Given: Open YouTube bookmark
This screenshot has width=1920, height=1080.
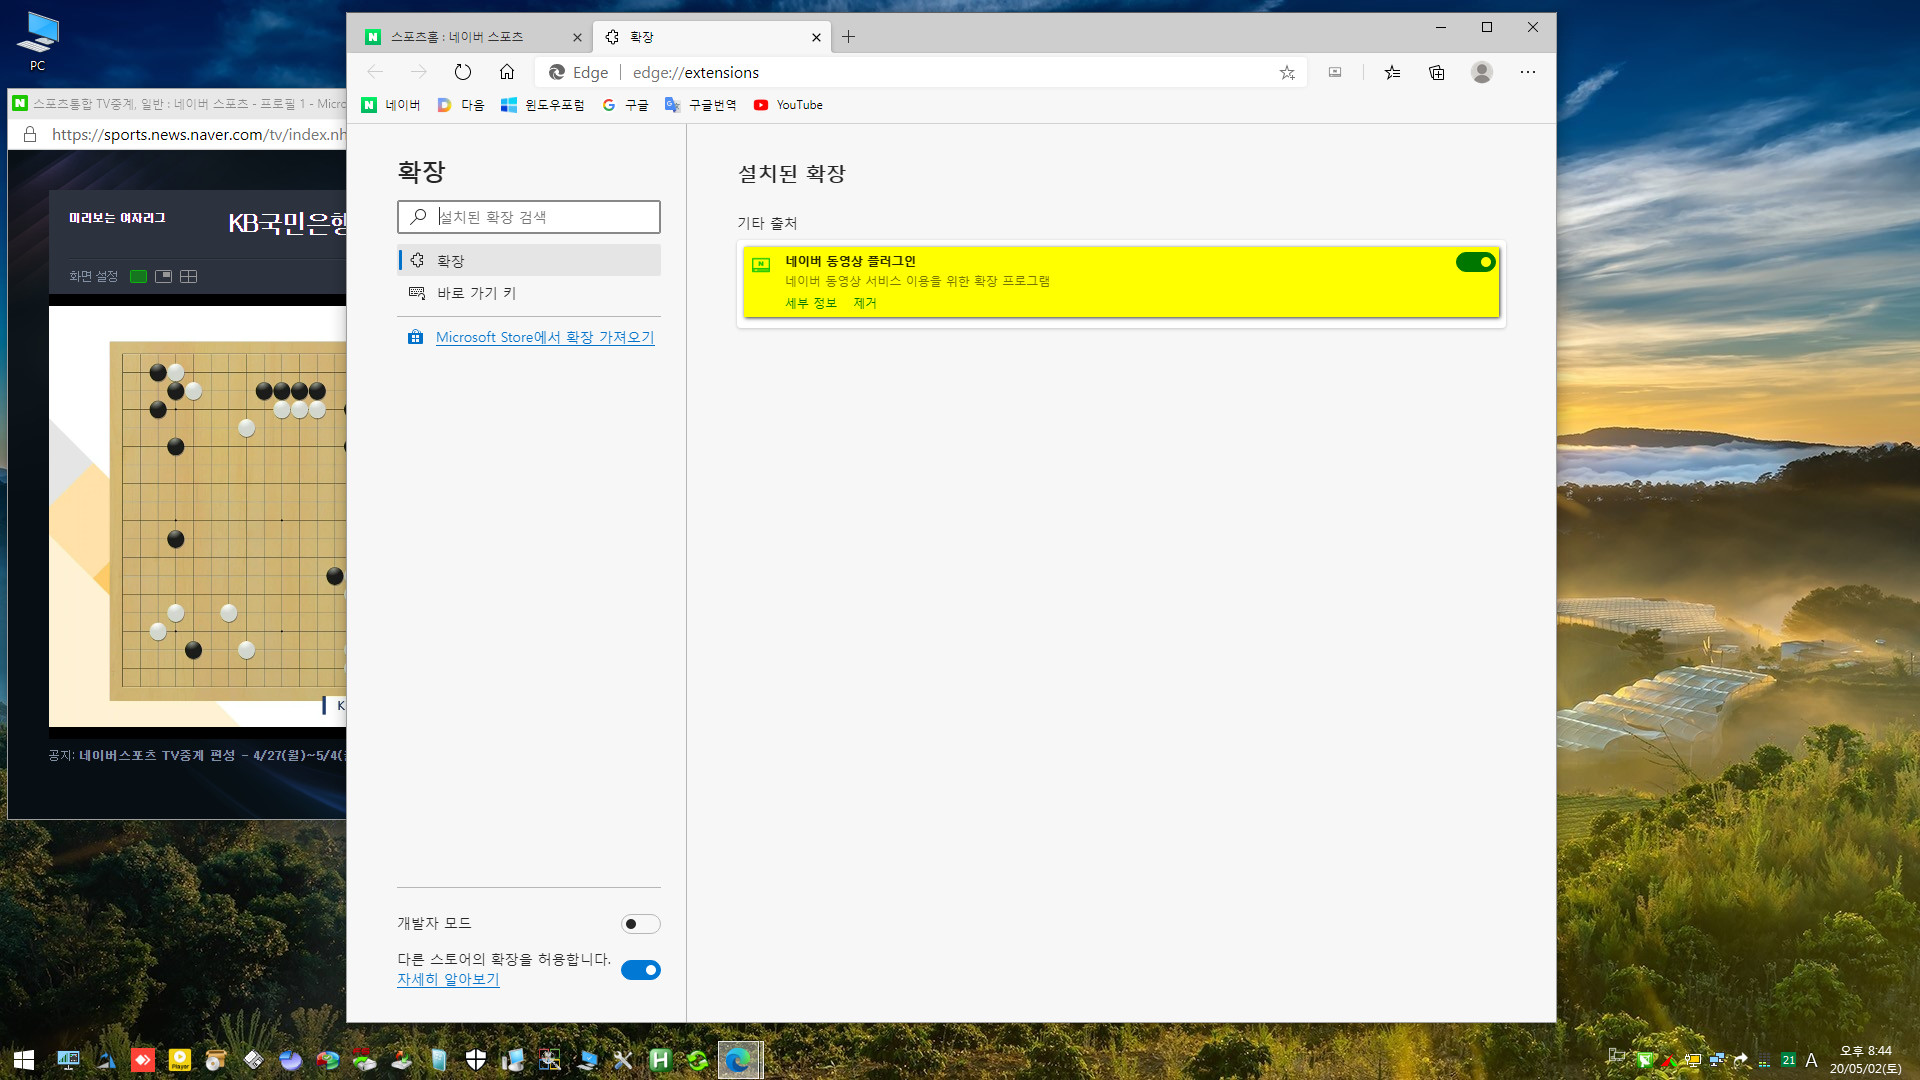Looking at the screenshot, I should [788, 105].
